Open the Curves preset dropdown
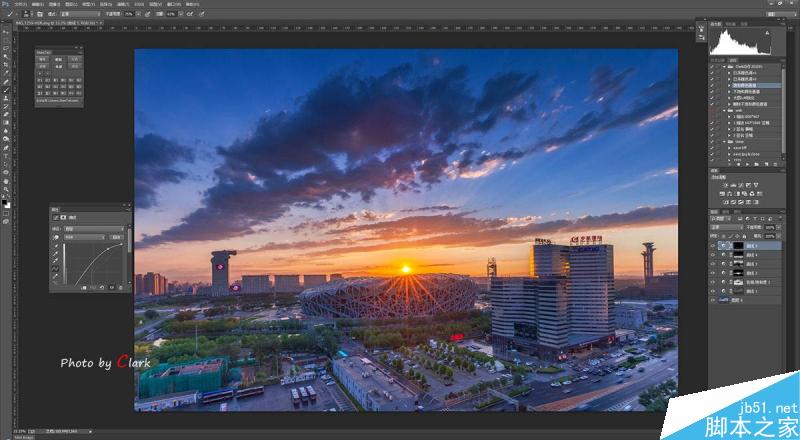 [94, 229]
